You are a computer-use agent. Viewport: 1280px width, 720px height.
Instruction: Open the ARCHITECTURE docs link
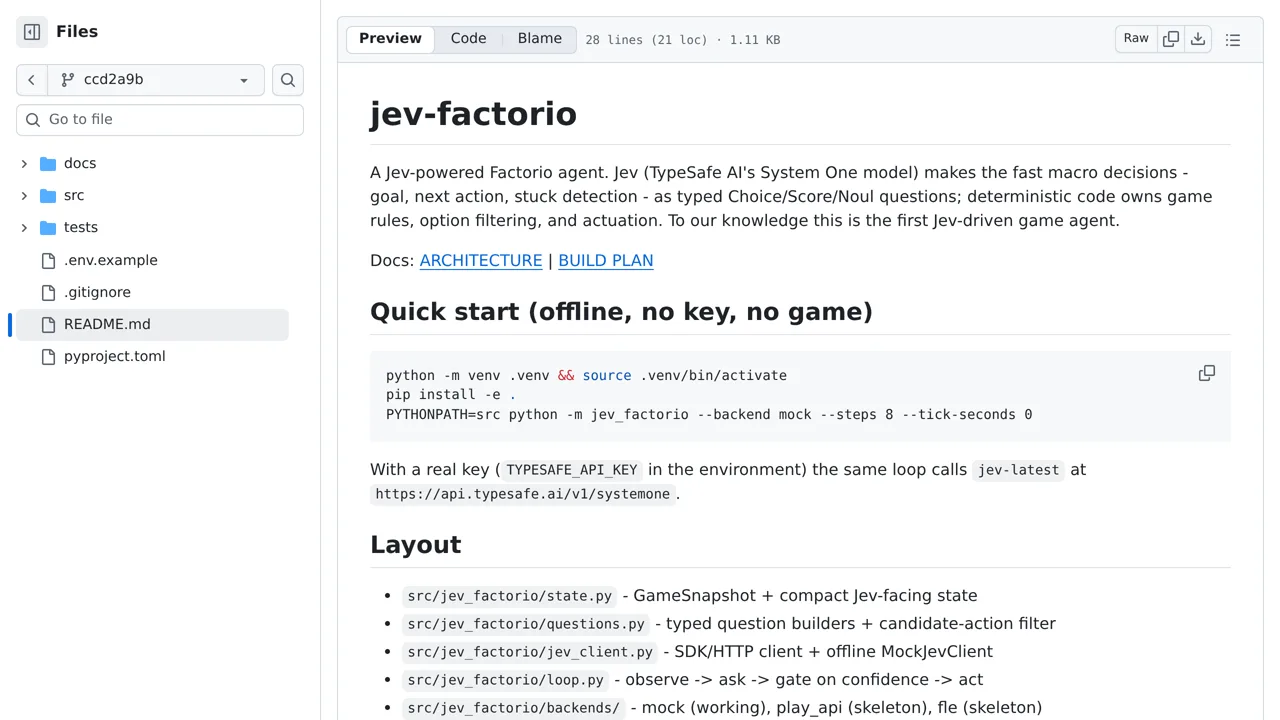481,261
